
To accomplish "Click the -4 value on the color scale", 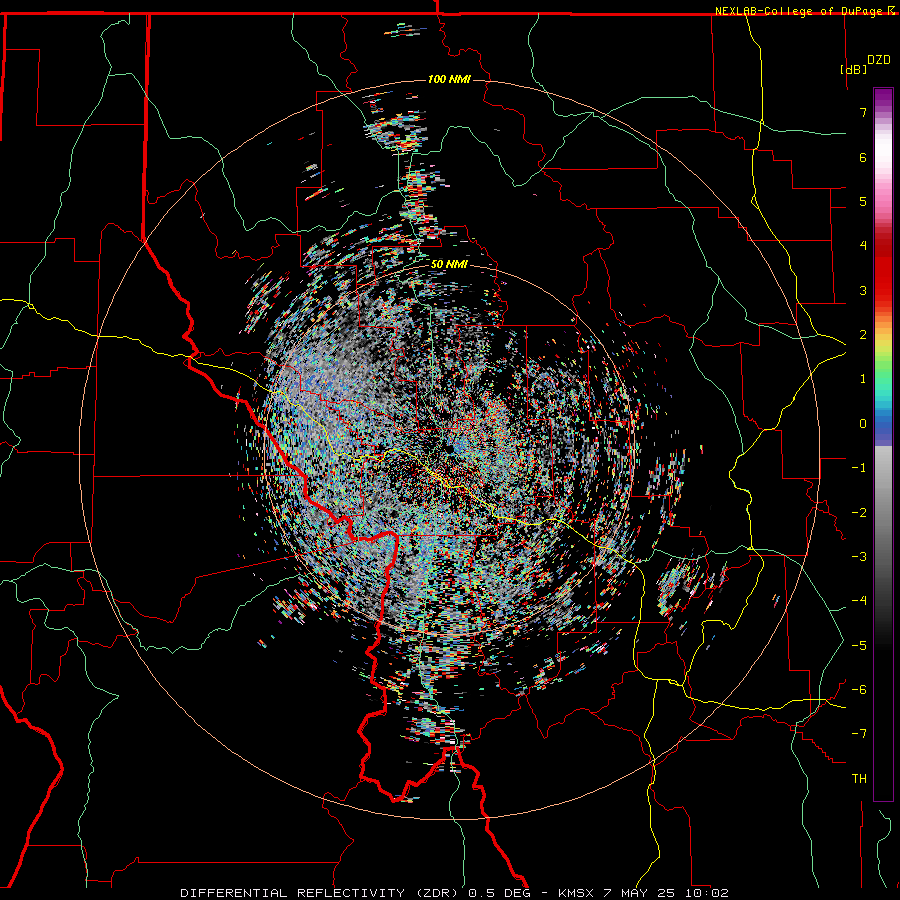I will tap(859, 601).
